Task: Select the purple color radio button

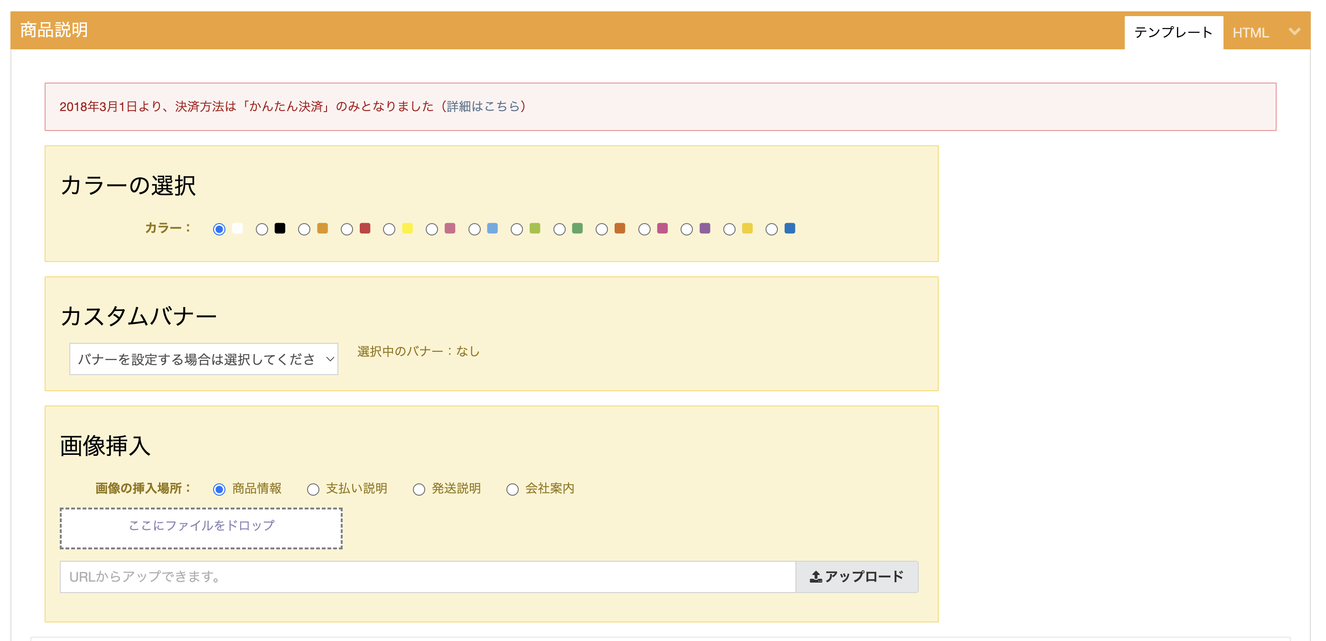Action: pyautogui.click(x=687, y=229)
